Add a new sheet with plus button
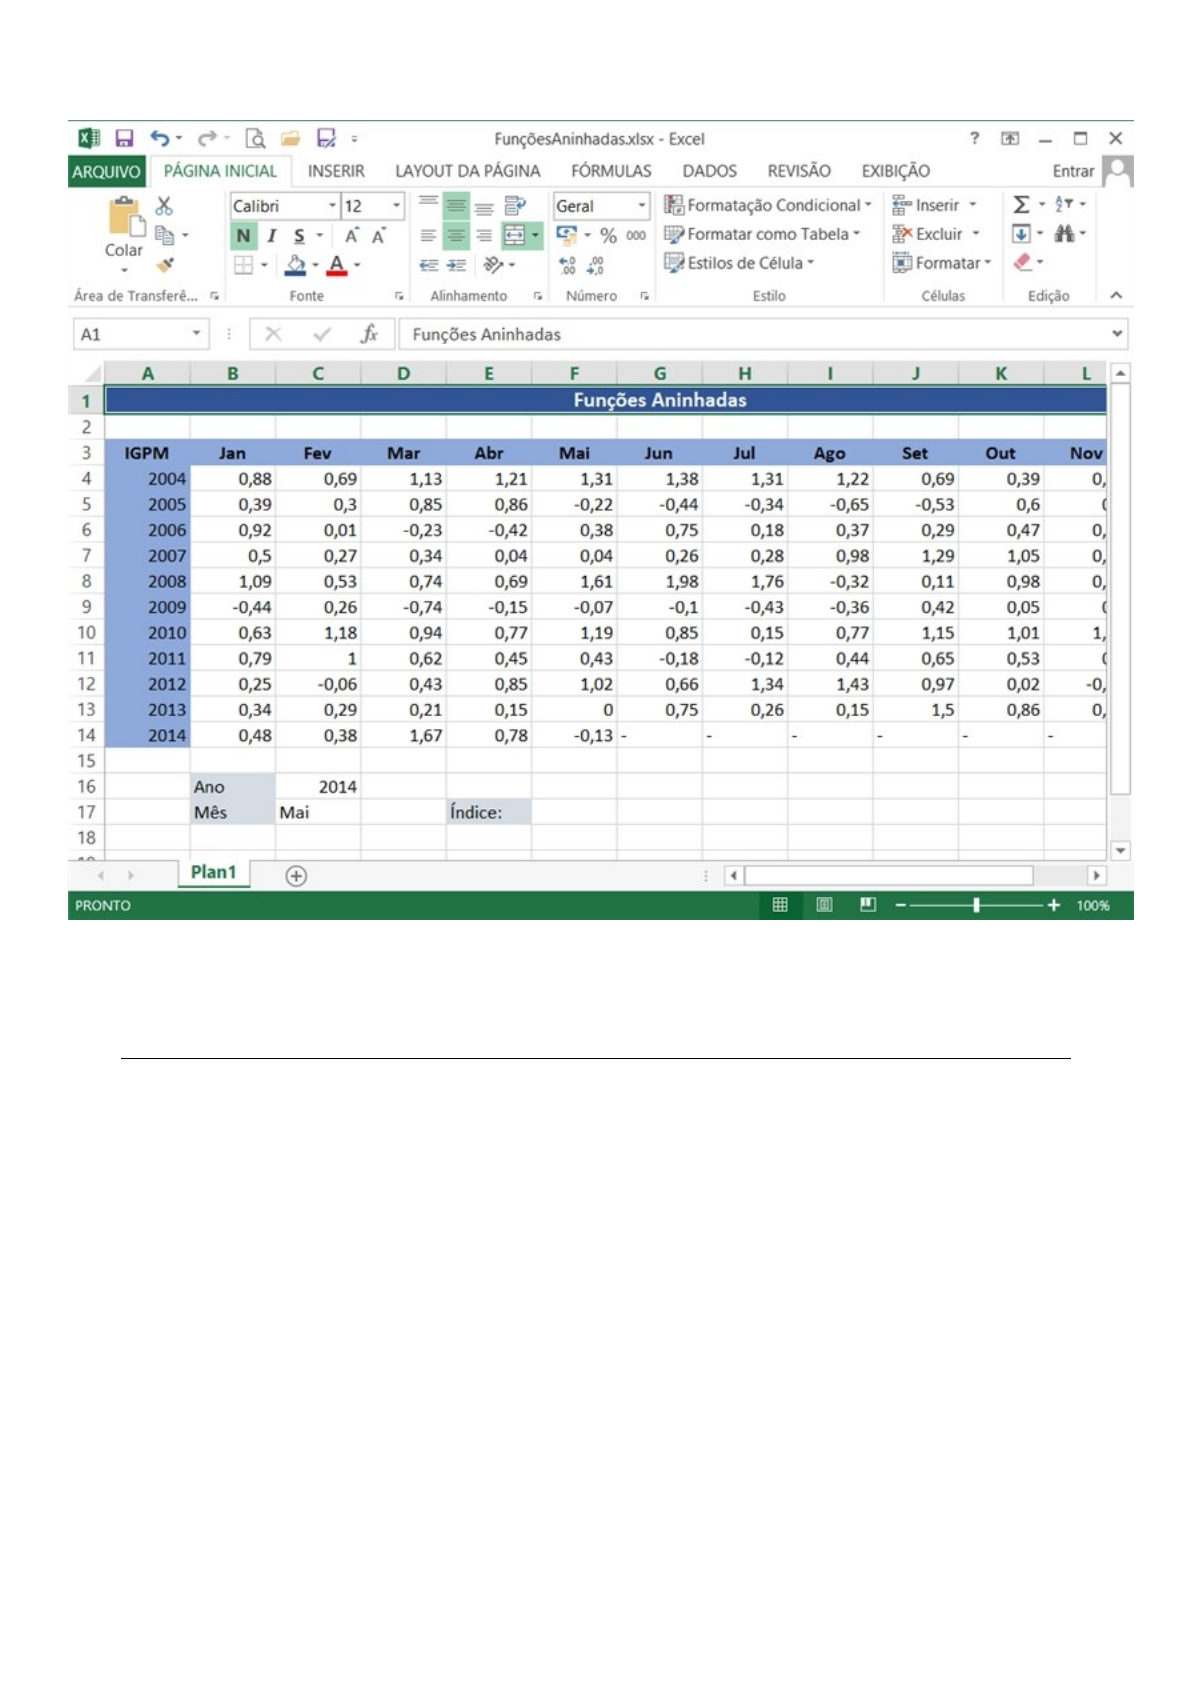Image resolution: width=1190 pixels, height=1684 pixels. (x=296, y=876)
